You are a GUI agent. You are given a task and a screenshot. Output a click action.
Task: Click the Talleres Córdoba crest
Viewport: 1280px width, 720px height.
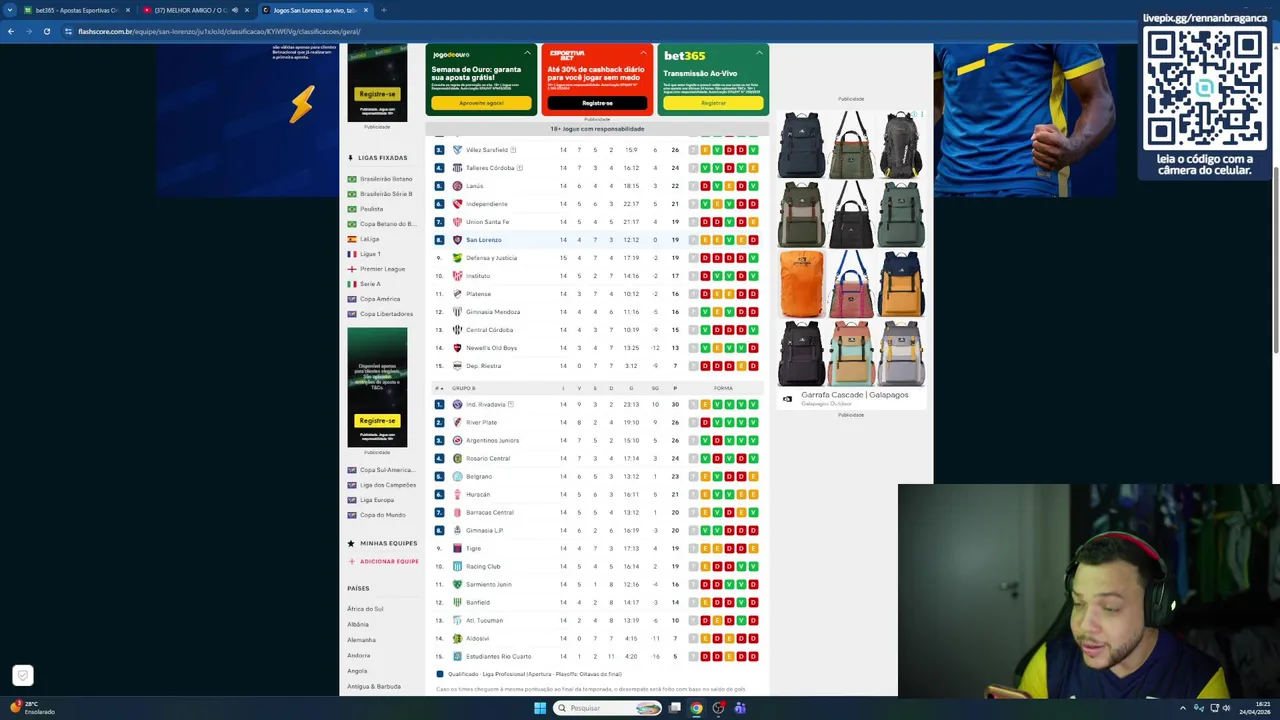coord(457,168)
